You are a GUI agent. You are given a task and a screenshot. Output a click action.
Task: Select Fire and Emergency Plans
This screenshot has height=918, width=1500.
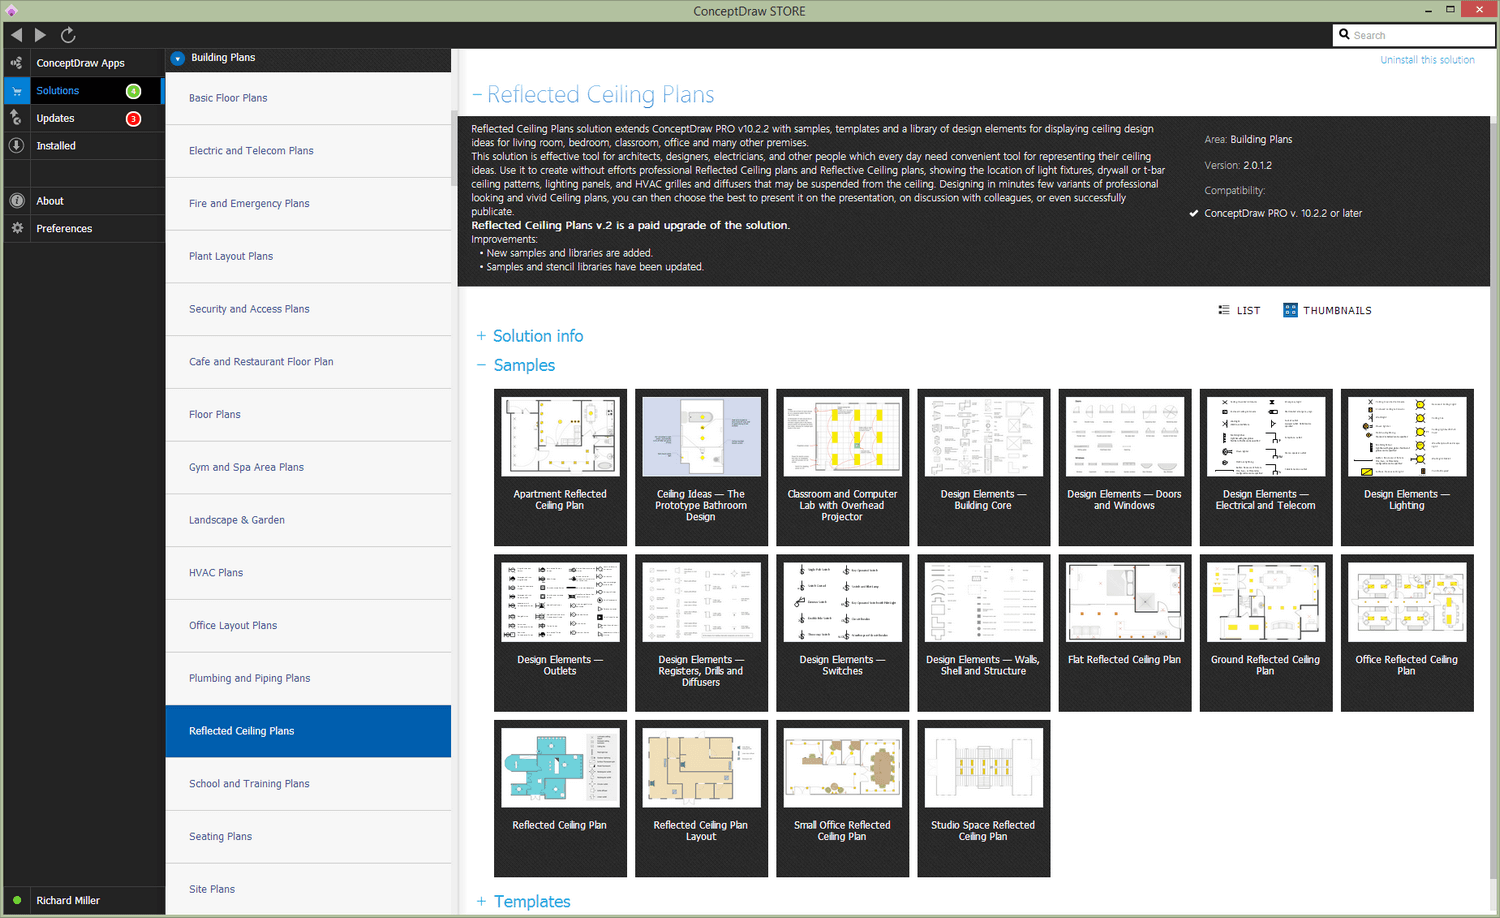click(x=308, y=204)
